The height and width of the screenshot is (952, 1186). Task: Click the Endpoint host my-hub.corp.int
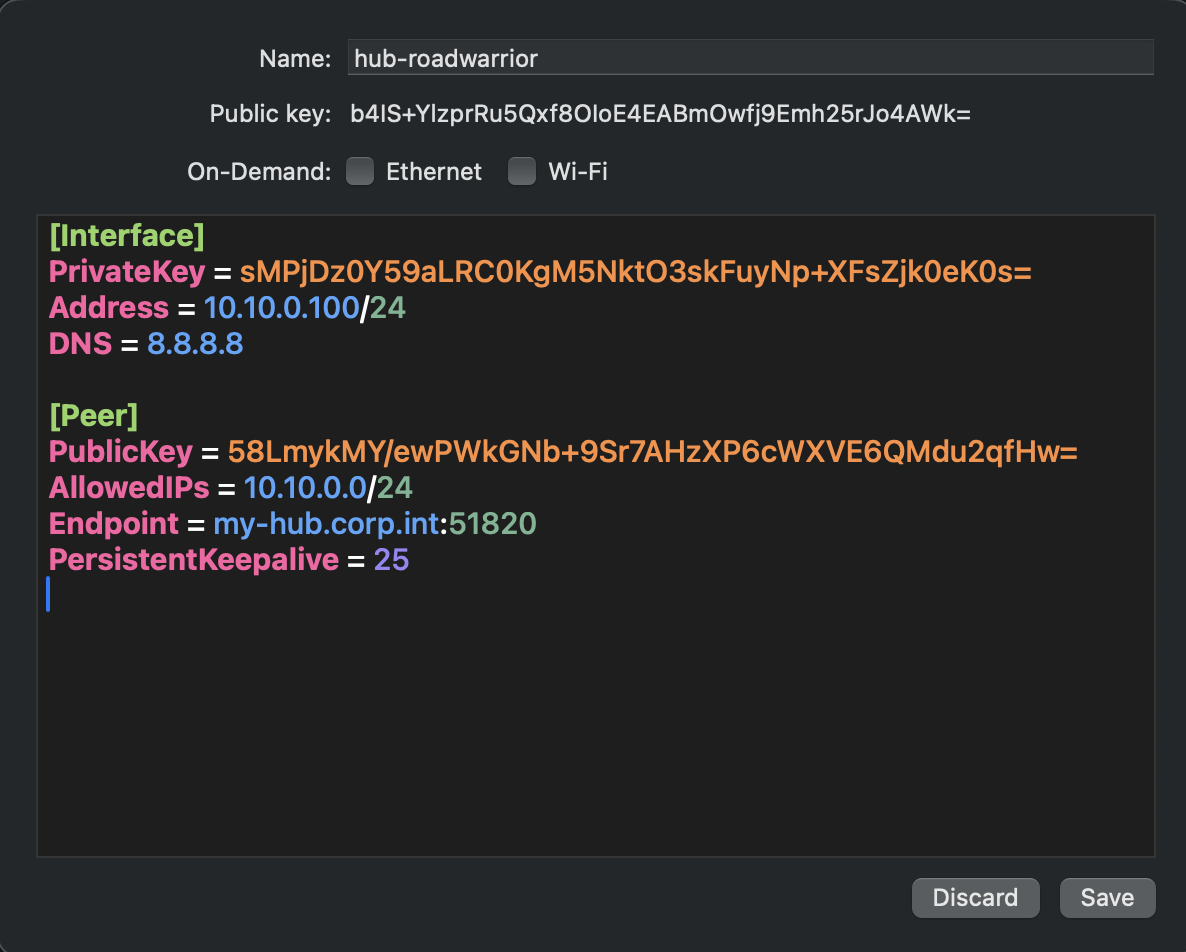pos(327,524)
